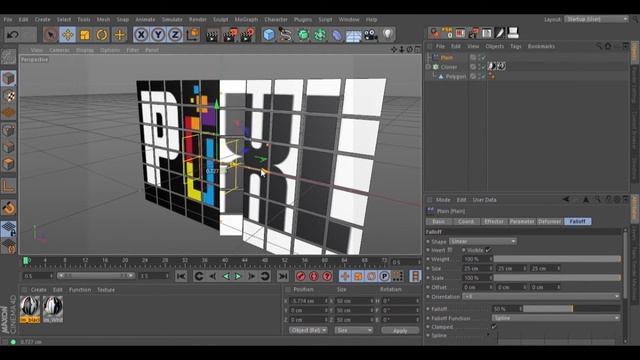Open the Light objects bulb icon

click(x=388, y=35)
